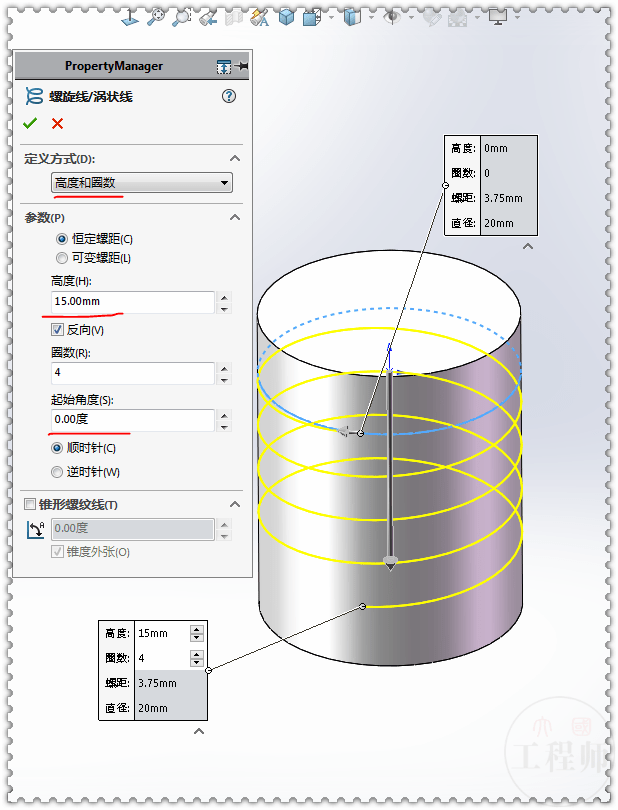Open Apply Scene dropdown arrow
Image resolution: width=618 pixels, height=810 pixels.
pyautogui.click(x=477, y=18)
